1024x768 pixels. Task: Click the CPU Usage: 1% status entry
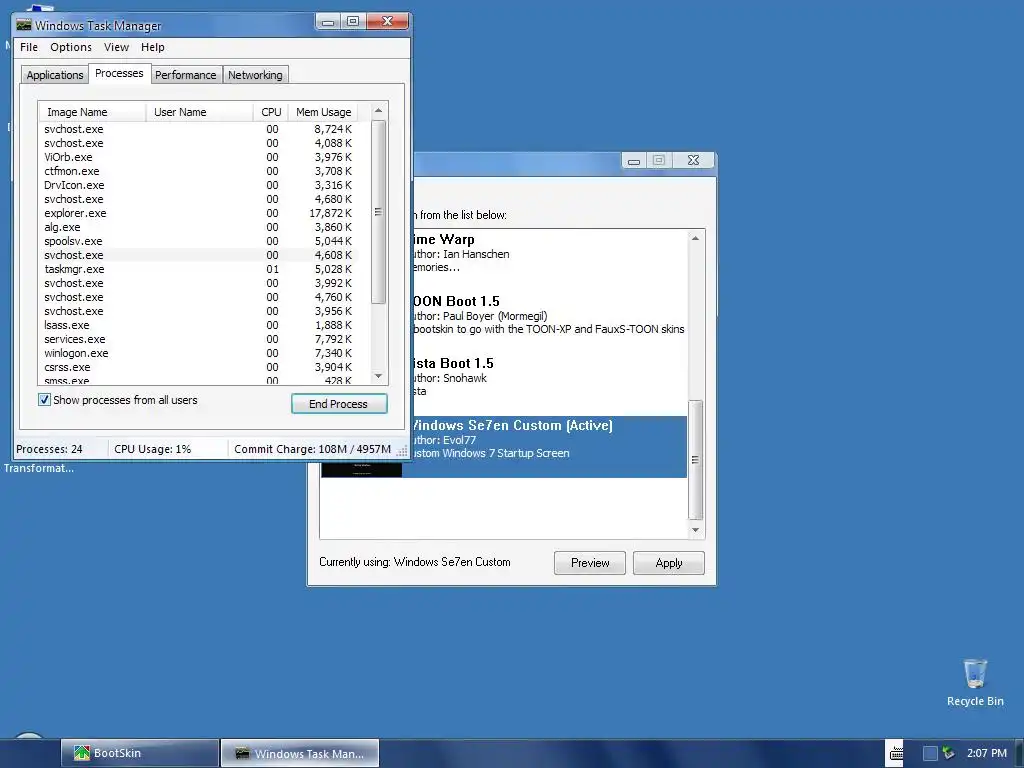pos(152,449)
